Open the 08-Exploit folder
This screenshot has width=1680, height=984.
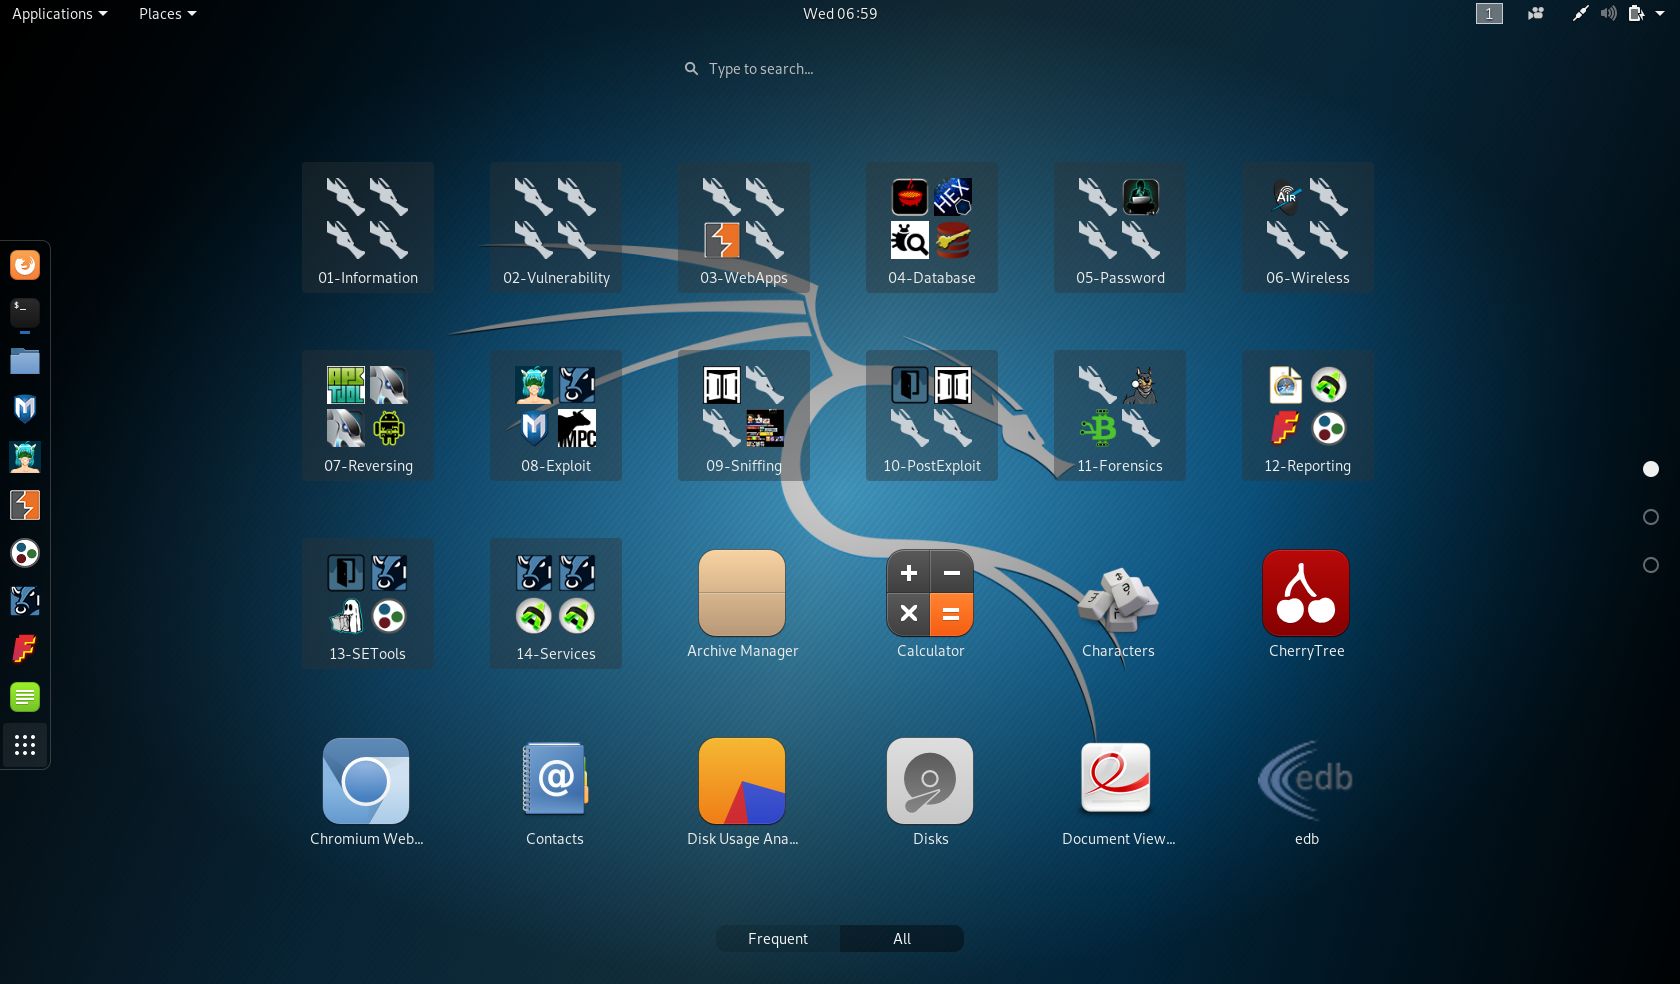(x=556, y=416)
